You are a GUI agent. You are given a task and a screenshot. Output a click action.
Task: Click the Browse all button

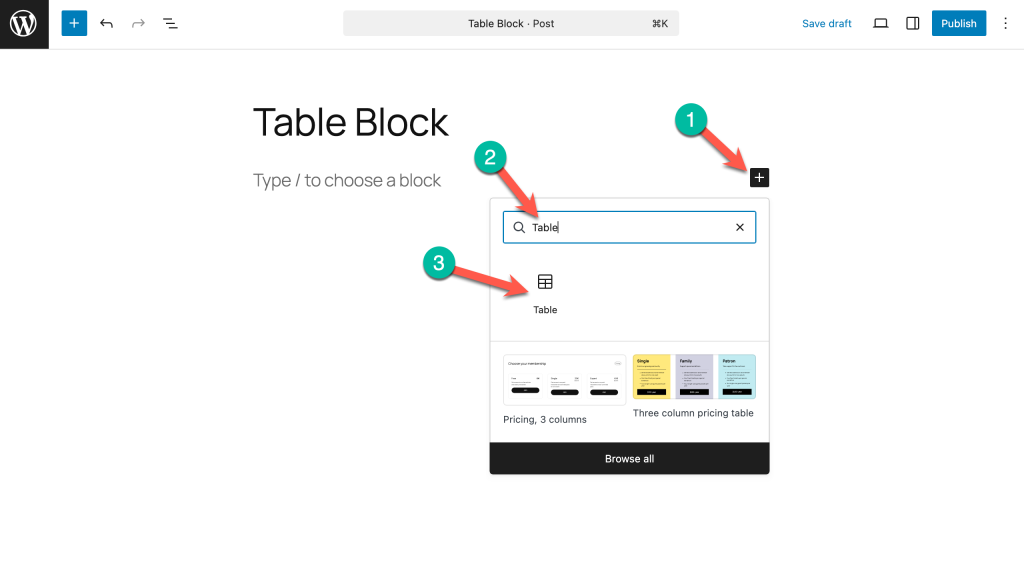[629, 459]
